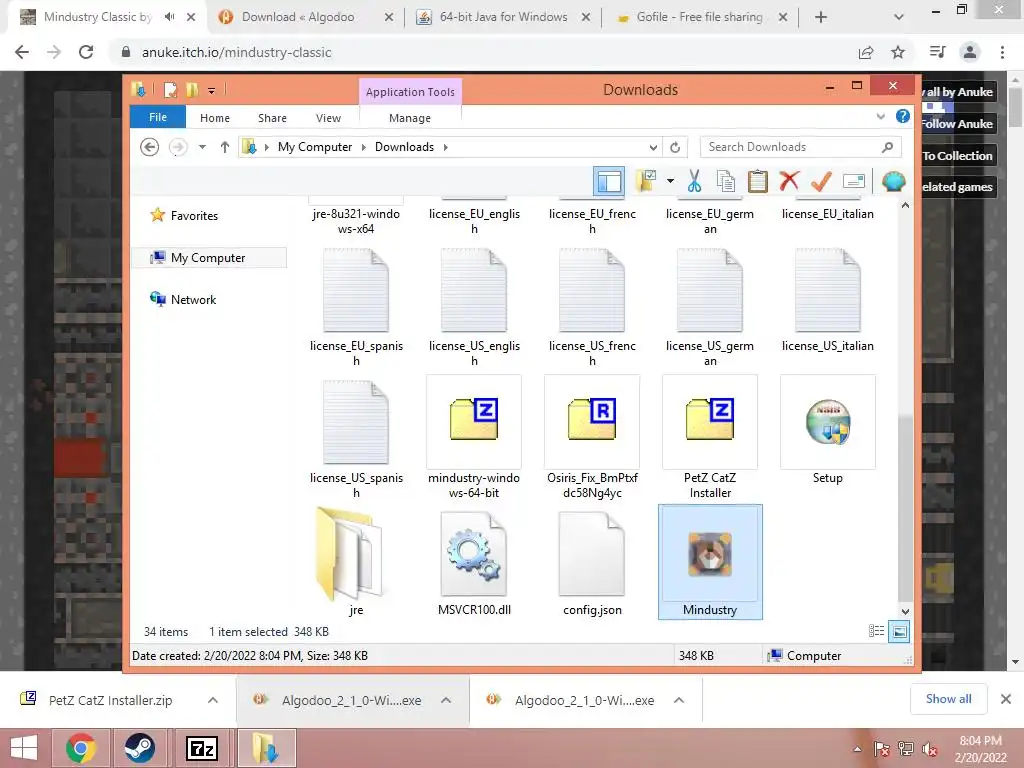Viewport: 1024px width, 768px height.
Task: Expand the ribbon with the chevron
Action: tap(880, 116)
